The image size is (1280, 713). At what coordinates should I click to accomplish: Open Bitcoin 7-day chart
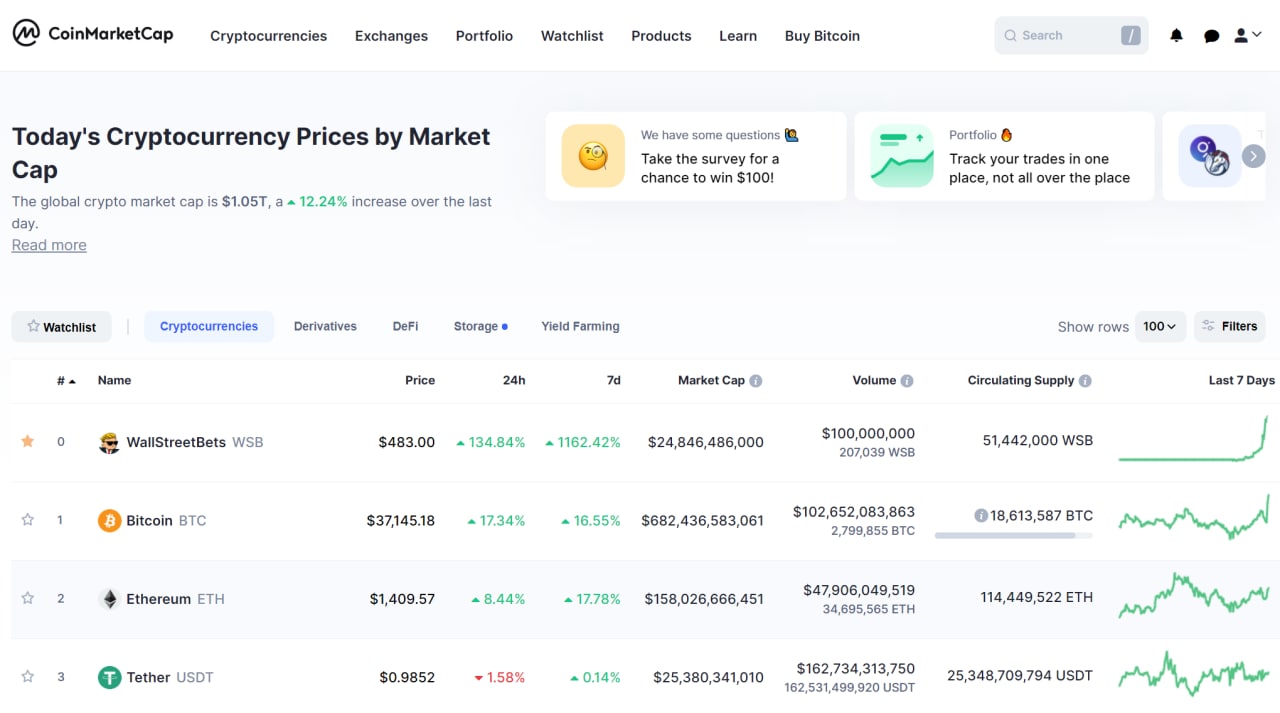point(1194,518)
